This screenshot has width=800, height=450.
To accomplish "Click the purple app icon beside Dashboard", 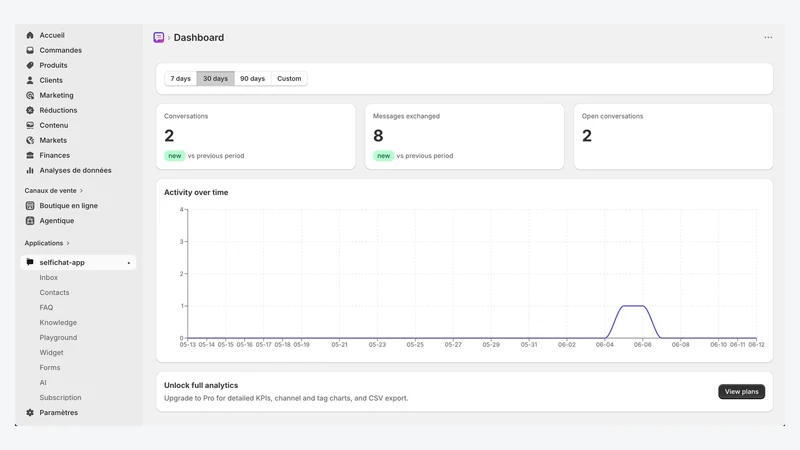I will [159, 37].
